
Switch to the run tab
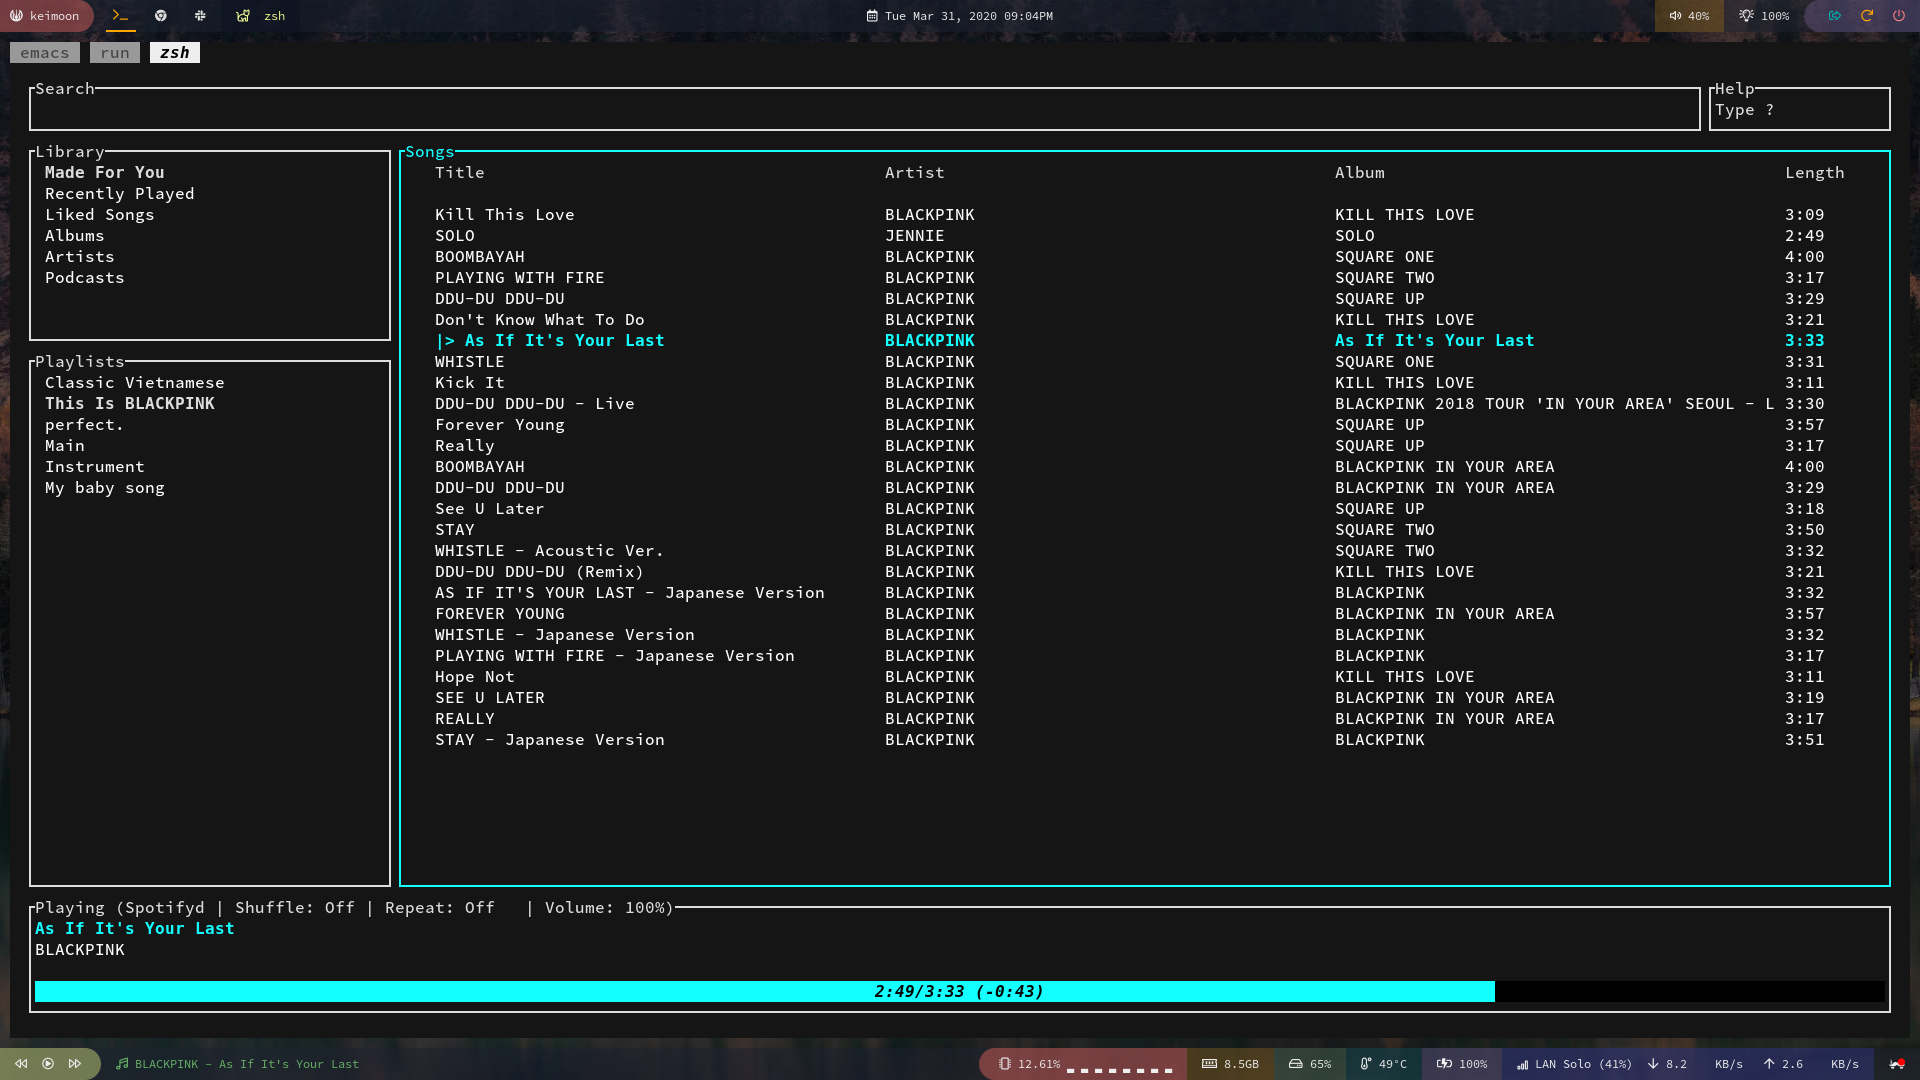tap(115, 53)
